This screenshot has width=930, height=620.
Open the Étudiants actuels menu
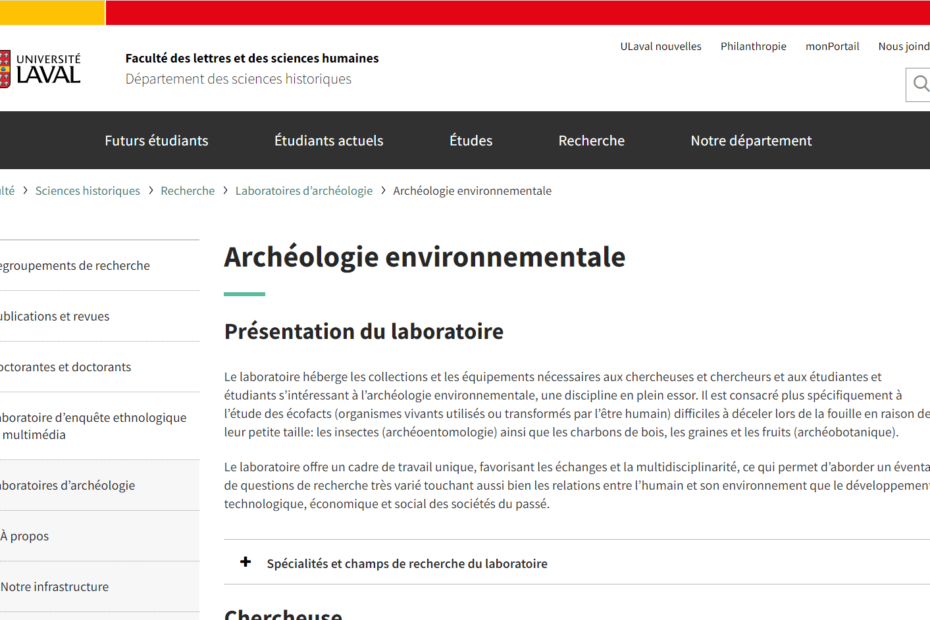(328, 140)
